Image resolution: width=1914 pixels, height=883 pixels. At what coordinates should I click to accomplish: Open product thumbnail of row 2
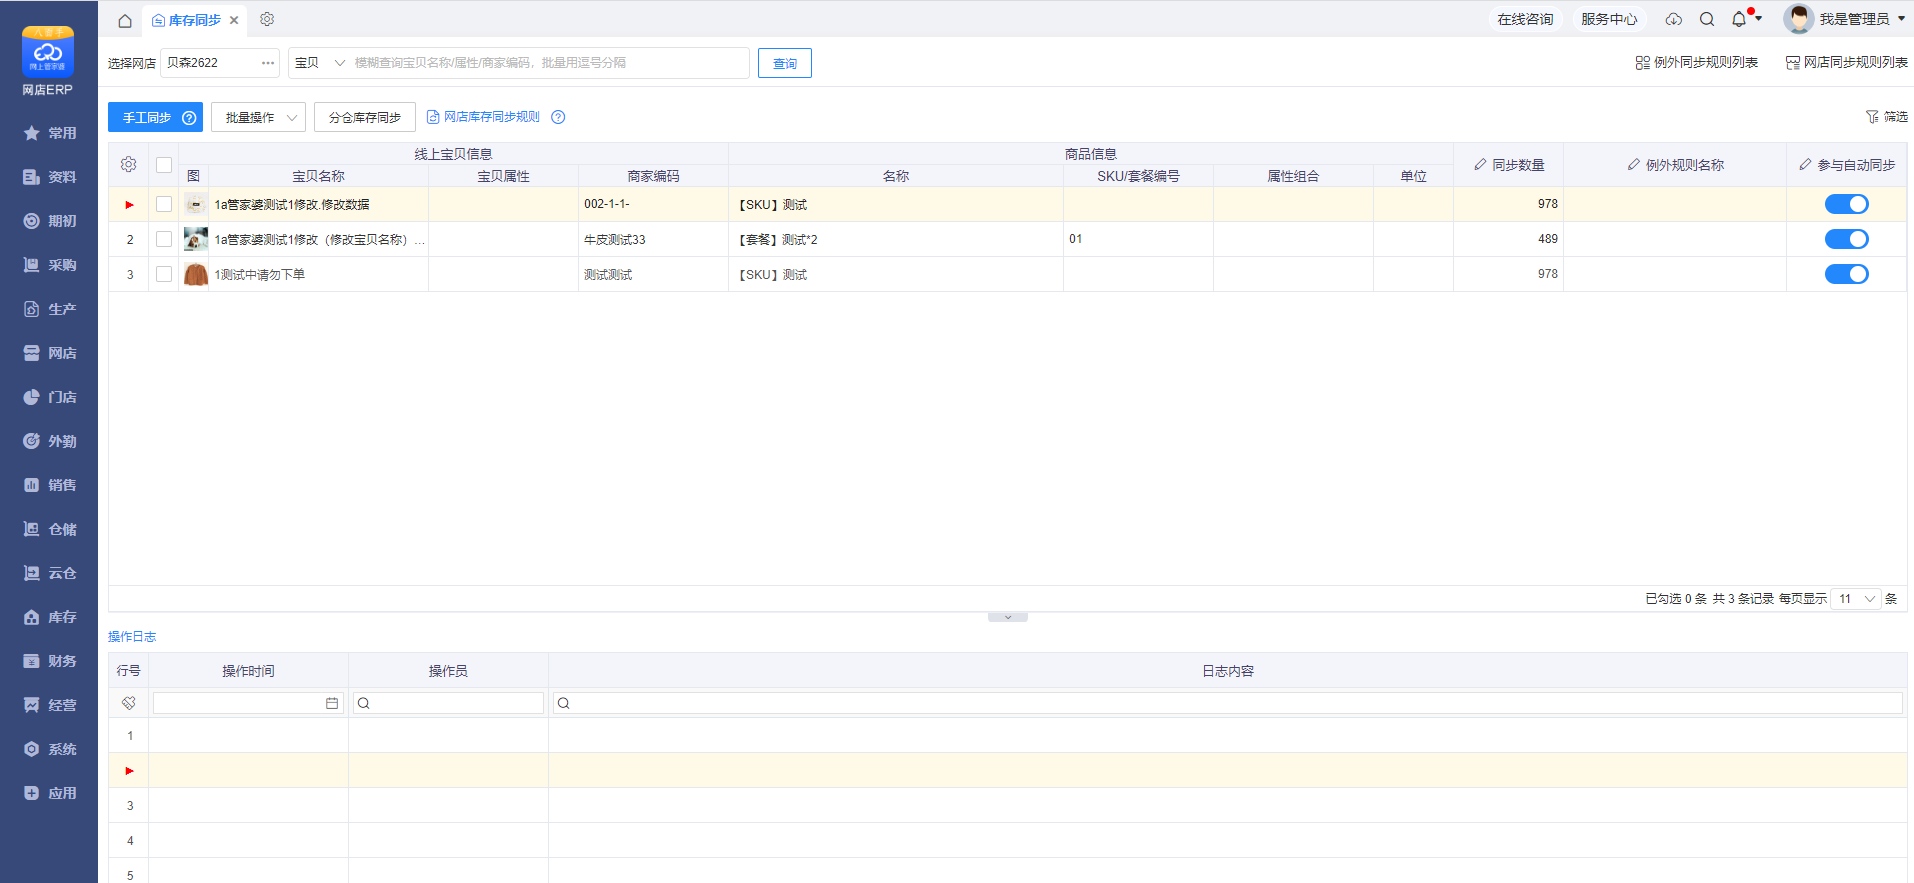coord(196,239)
